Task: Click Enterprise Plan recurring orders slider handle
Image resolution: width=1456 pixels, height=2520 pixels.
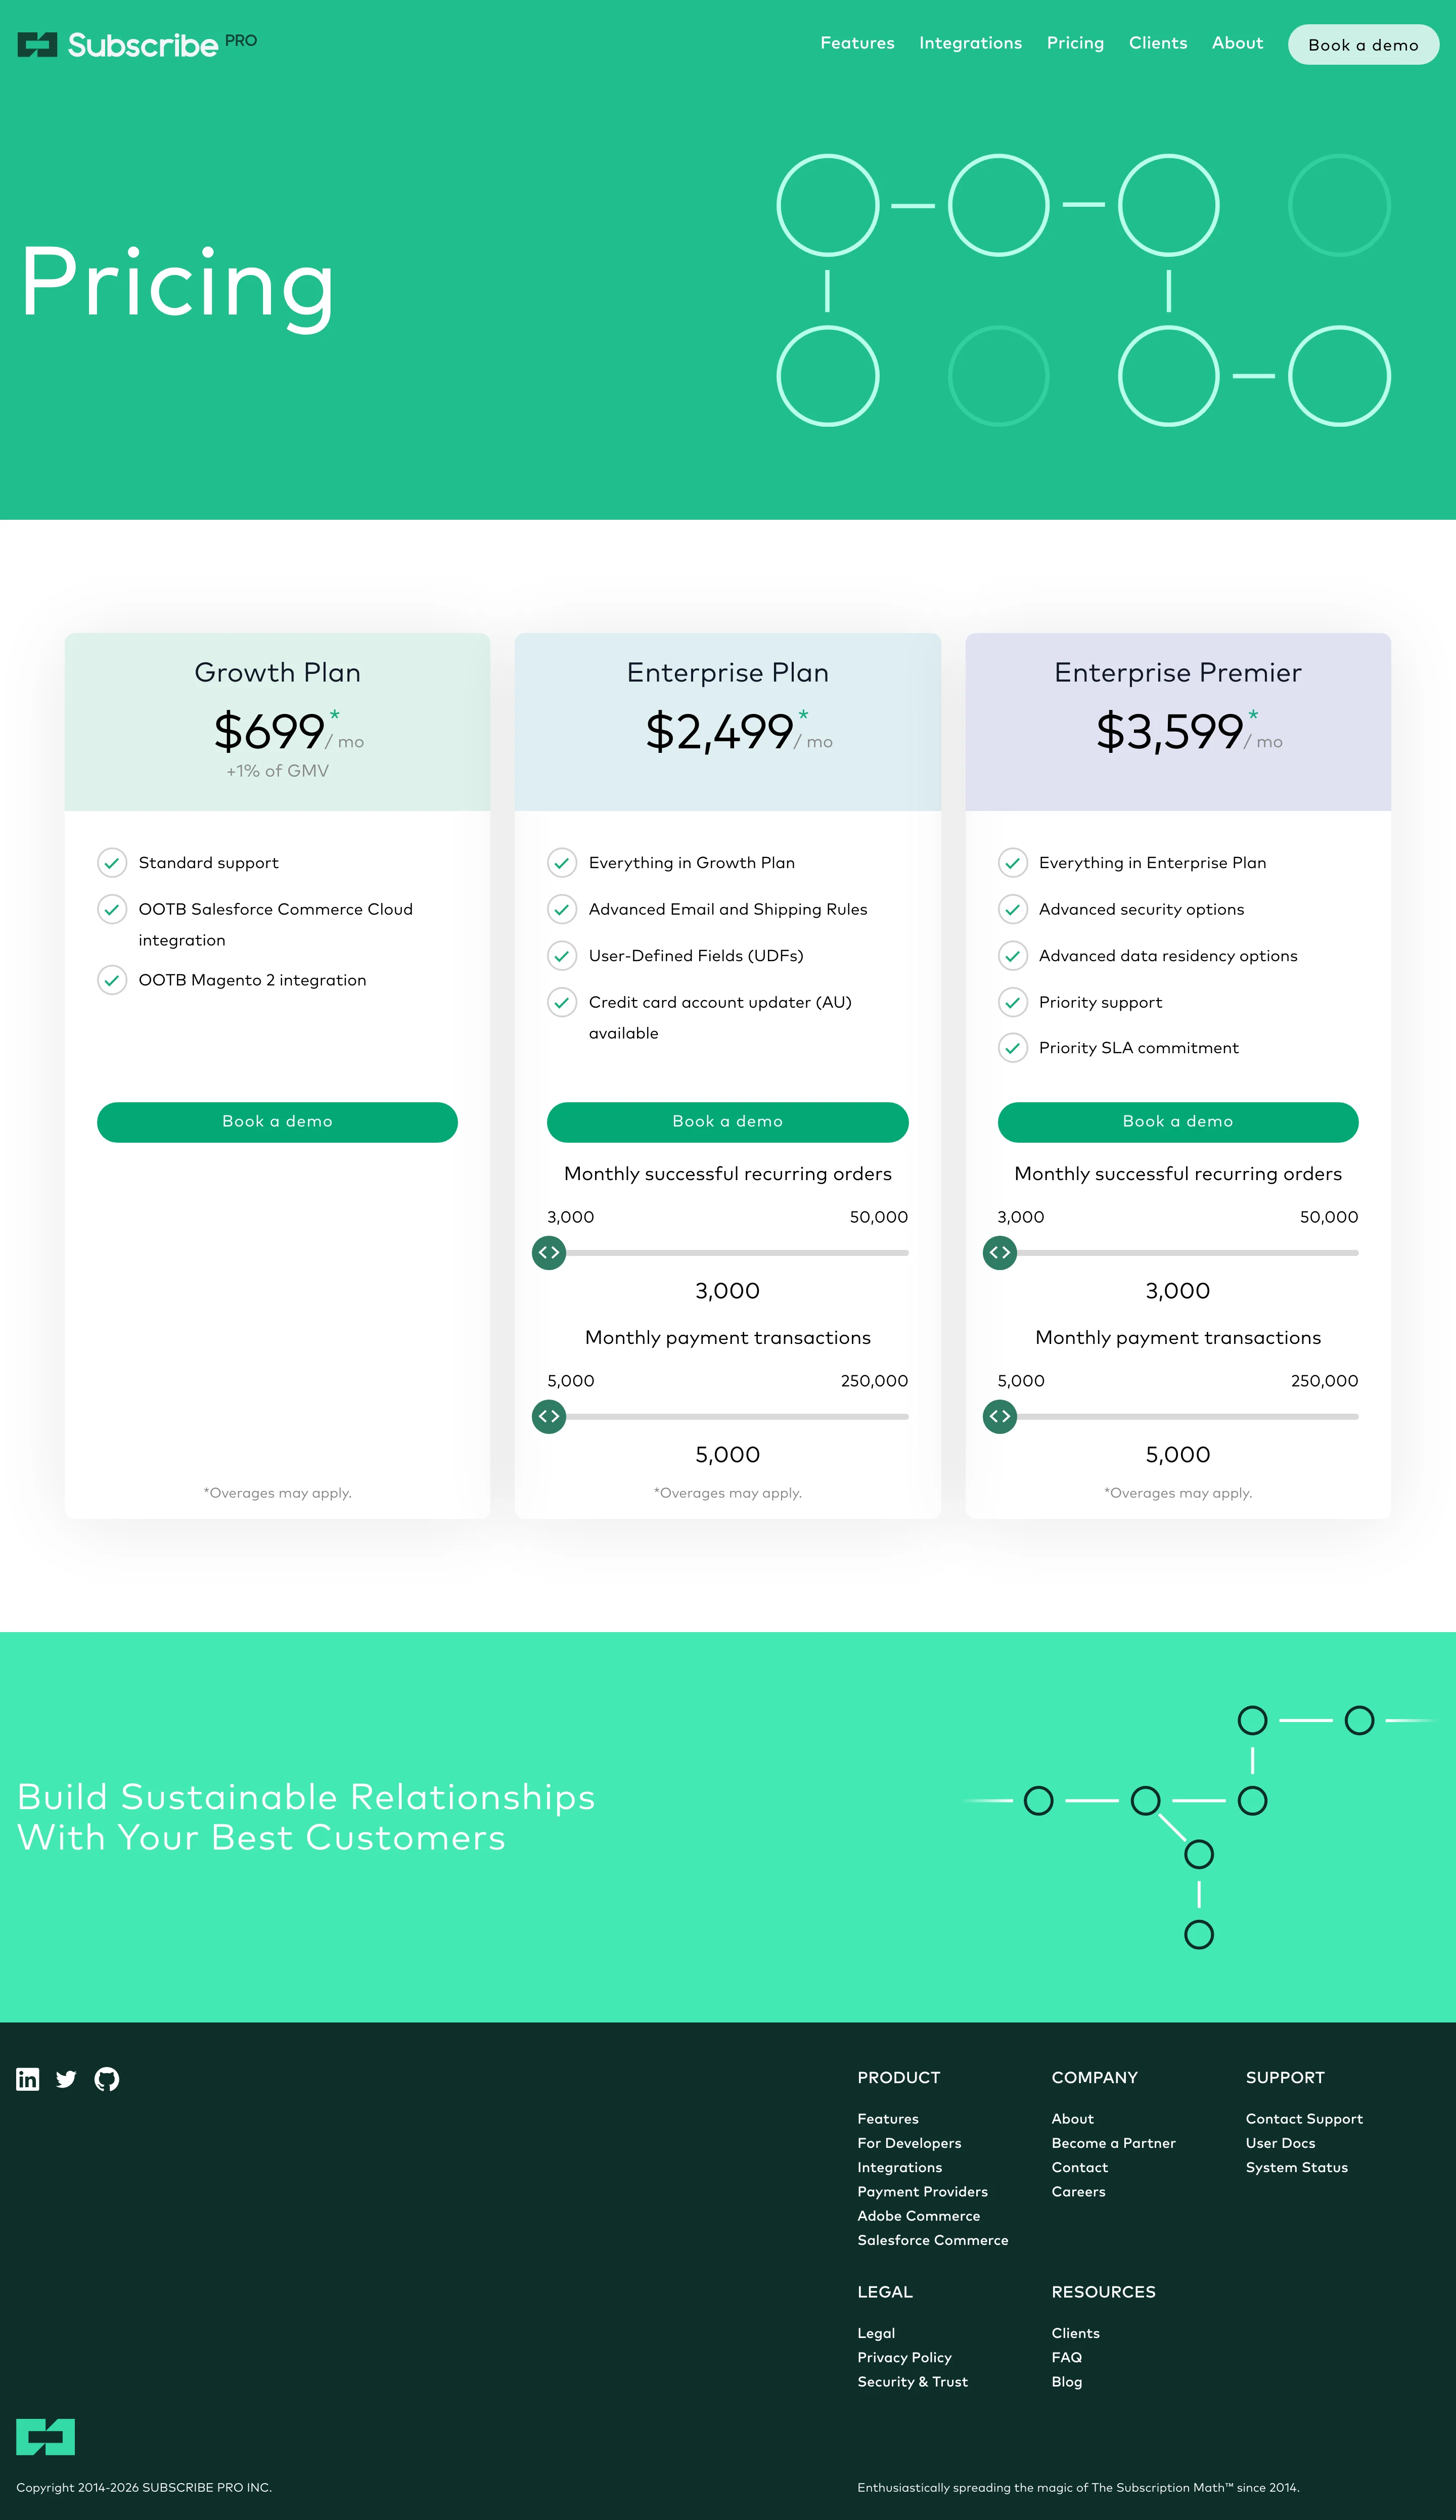Action: pos(549,1252)
